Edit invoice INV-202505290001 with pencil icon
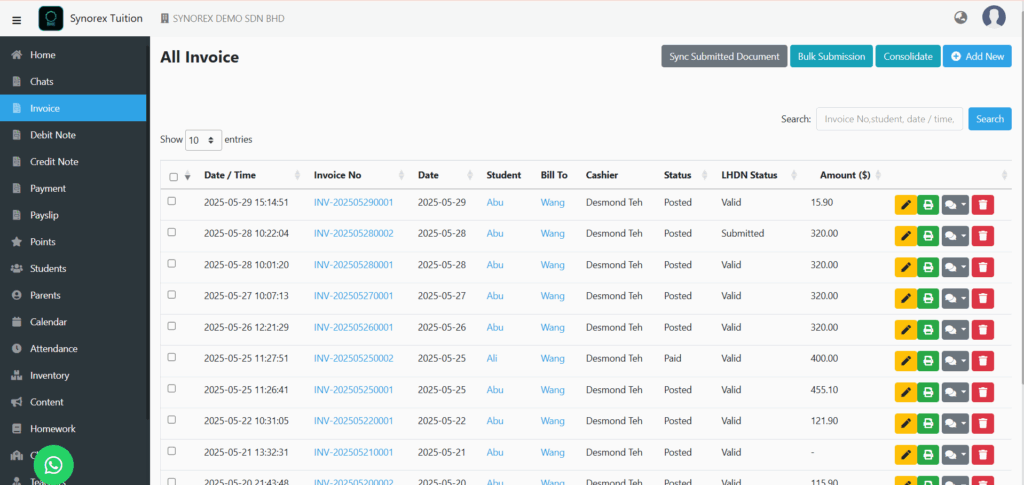This screenshot has width=1024, height=485. 905,204
